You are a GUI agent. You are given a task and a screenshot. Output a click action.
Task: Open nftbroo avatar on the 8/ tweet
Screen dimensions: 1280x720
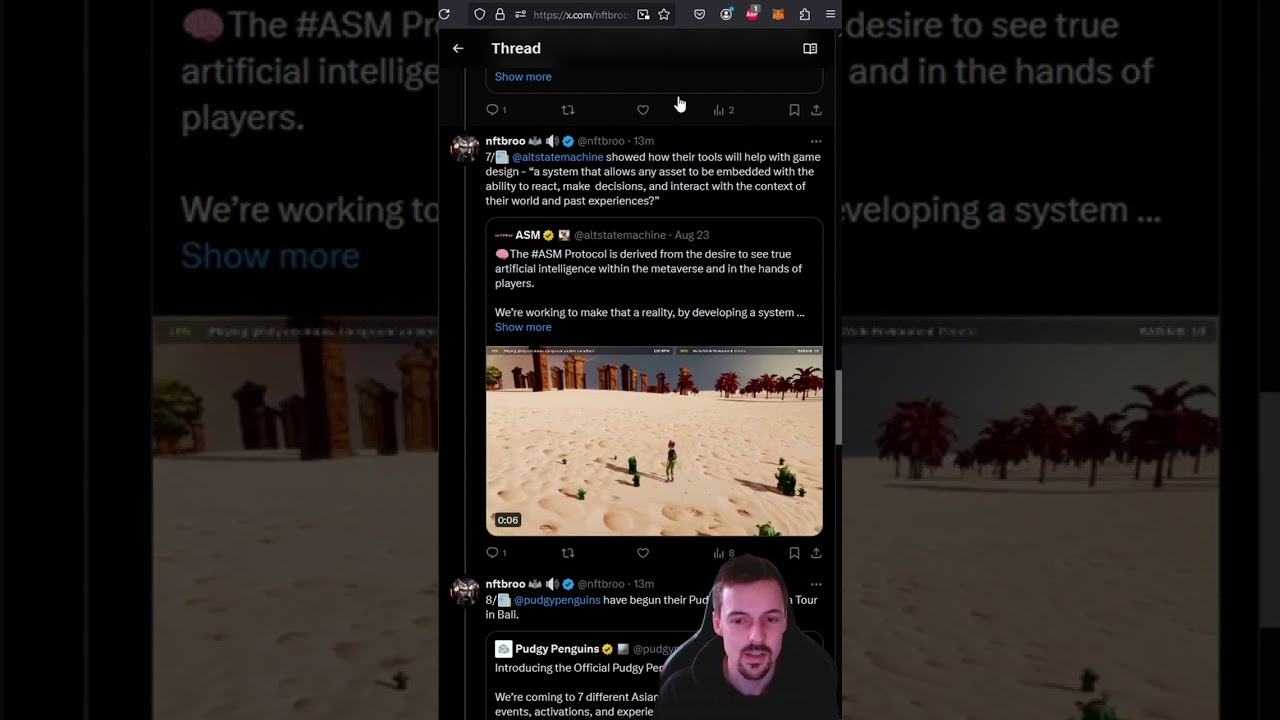(465, 592)
